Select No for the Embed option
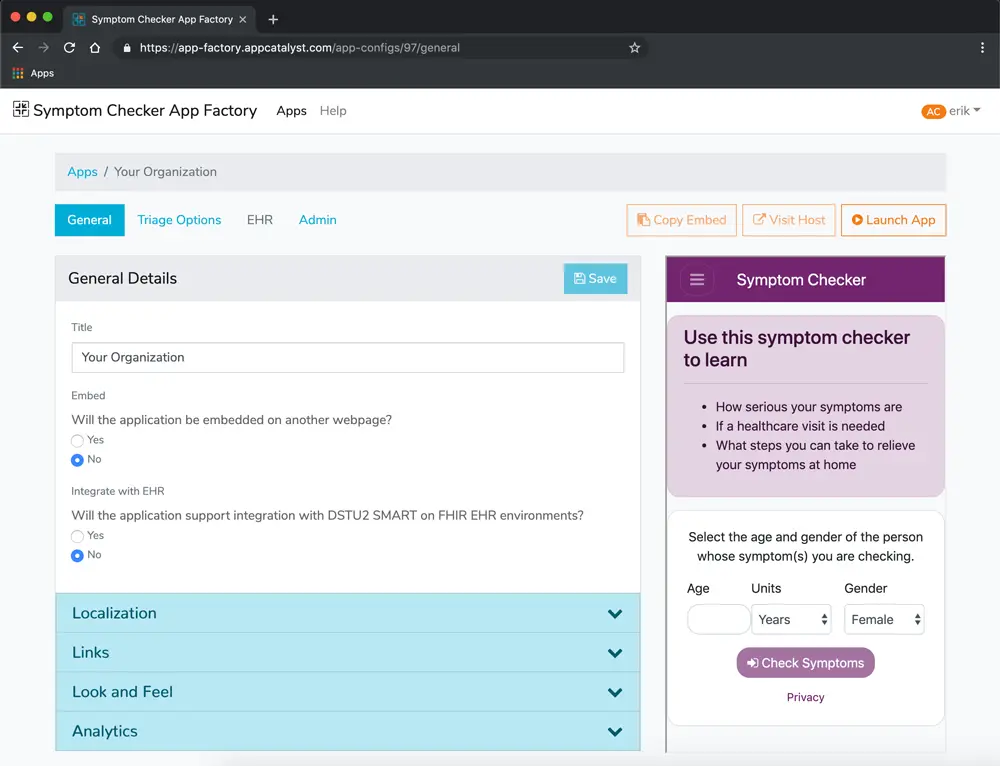Viewport: 1000px width, 766px height. pos(78,460)
